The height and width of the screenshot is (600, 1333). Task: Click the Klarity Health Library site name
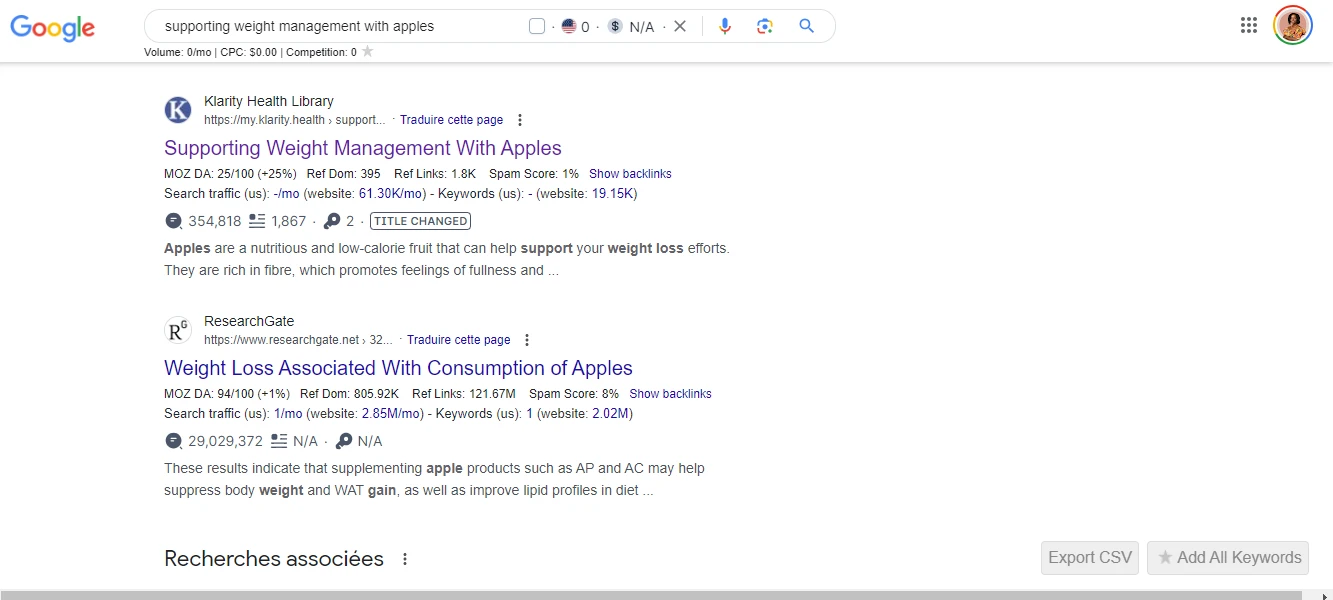tap(269, 101)
